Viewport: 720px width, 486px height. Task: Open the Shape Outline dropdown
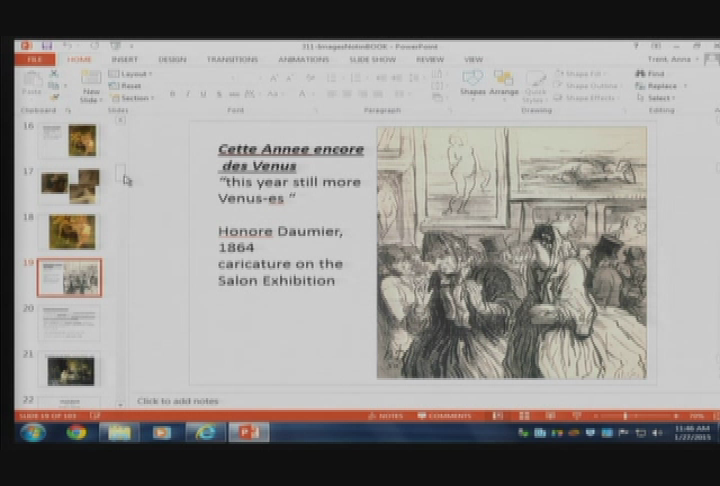point(587,85)
